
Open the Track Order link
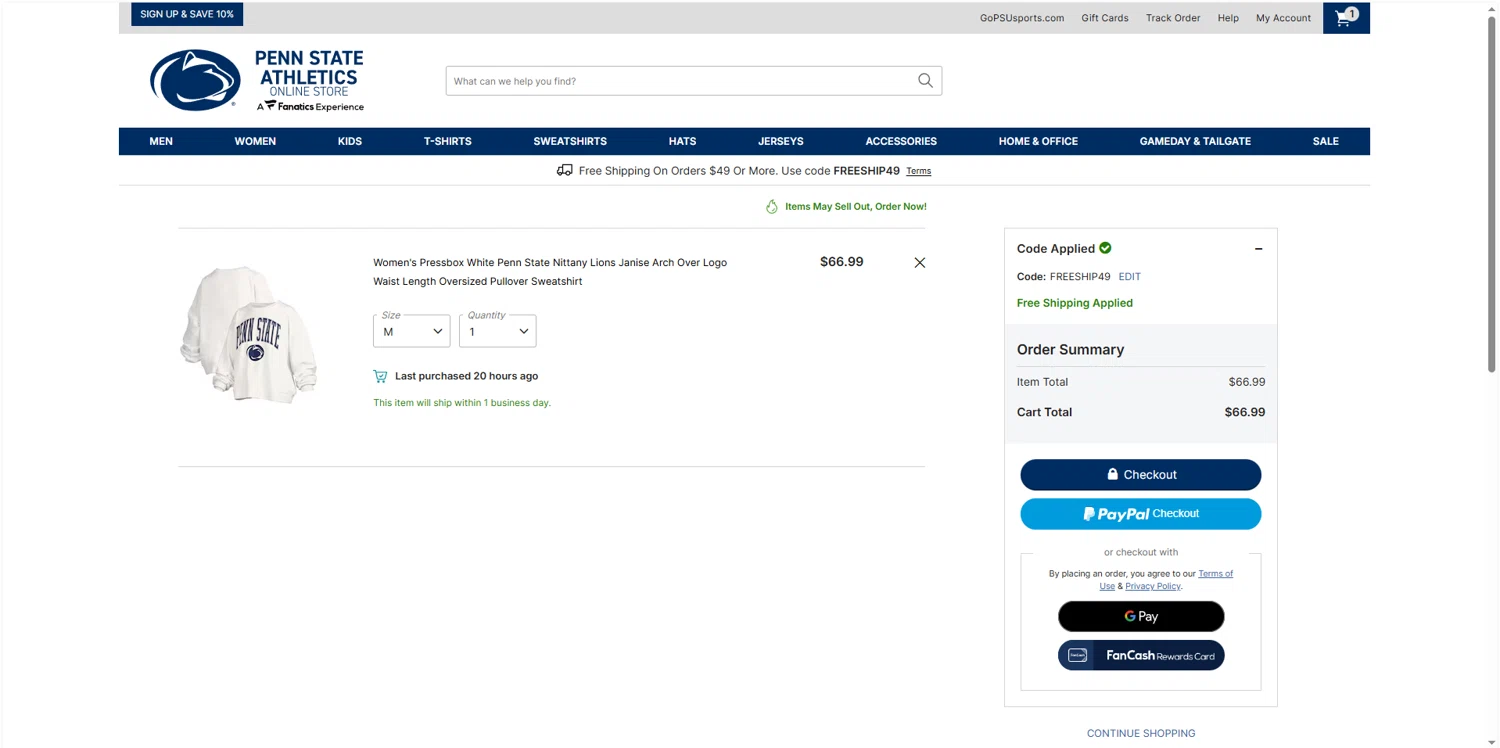pyautogui.click(x=1173, y=18)
